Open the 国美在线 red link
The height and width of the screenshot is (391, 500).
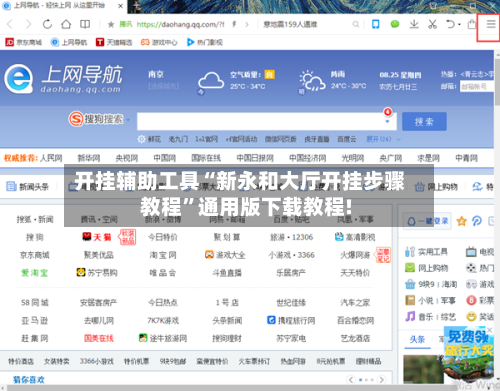tap(99, 338)
